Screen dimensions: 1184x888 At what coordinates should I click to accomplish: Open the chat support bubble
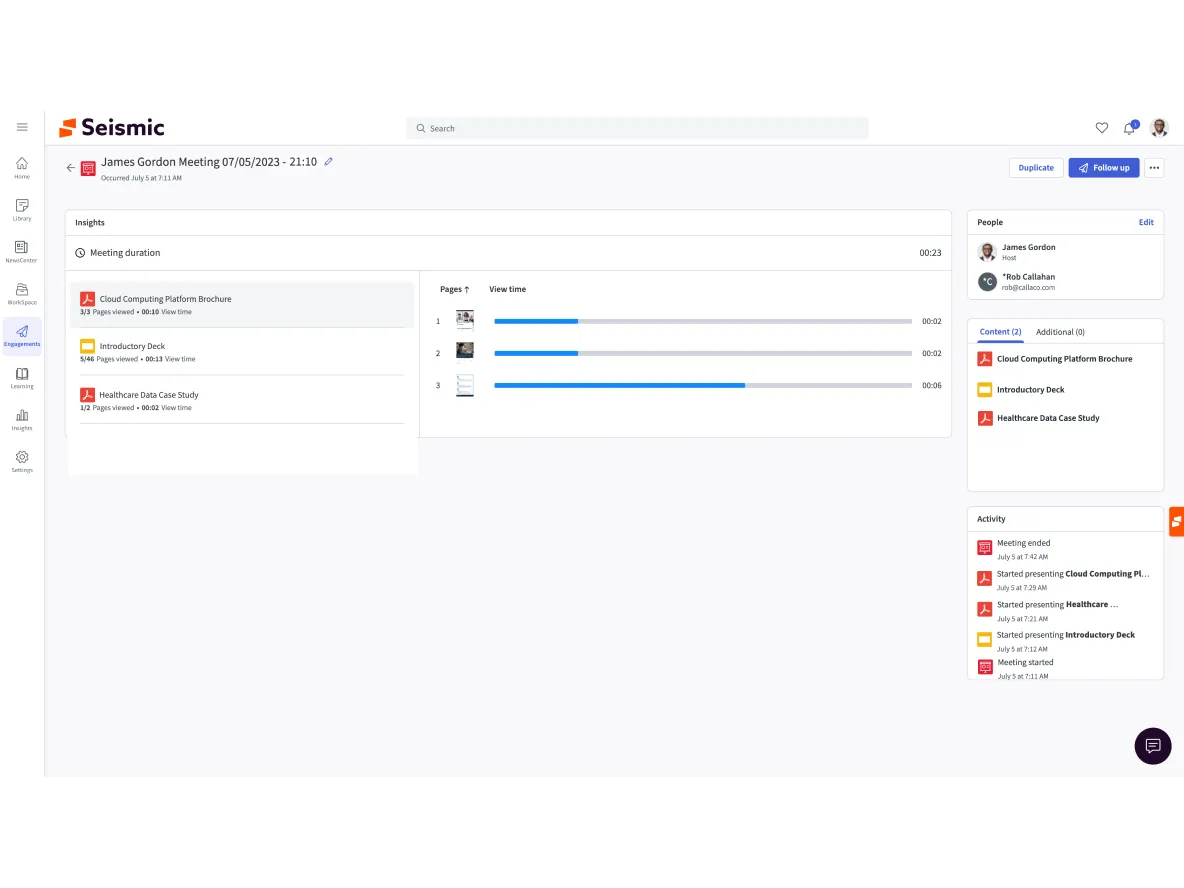[x=1152, y=746]
